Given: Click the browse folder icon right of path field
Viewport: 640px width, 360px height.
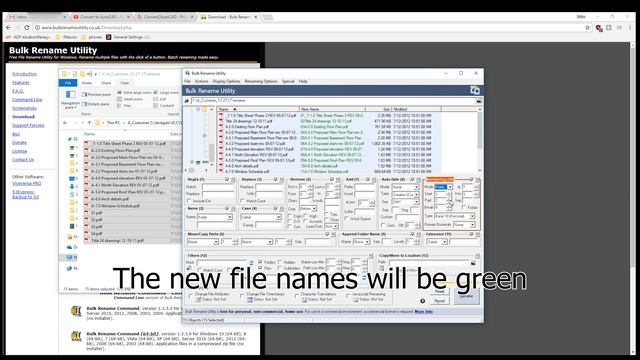Looking at the screenshot, I should 479,100.
